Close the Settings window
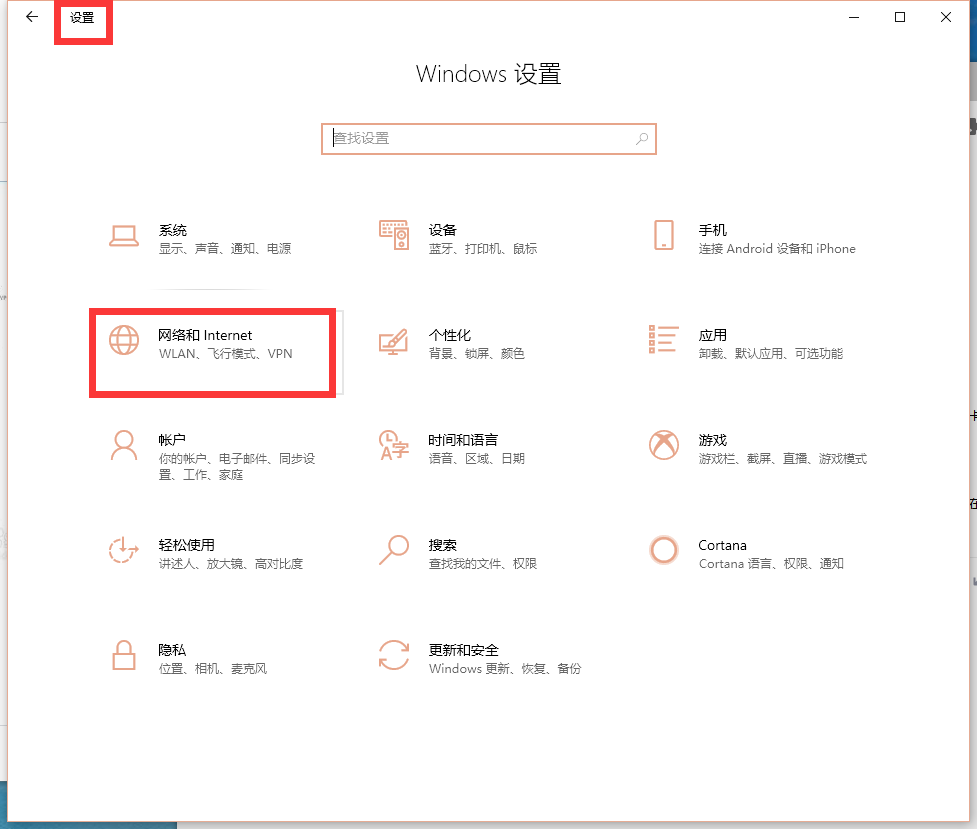977x829 pixels. point(946,17)
